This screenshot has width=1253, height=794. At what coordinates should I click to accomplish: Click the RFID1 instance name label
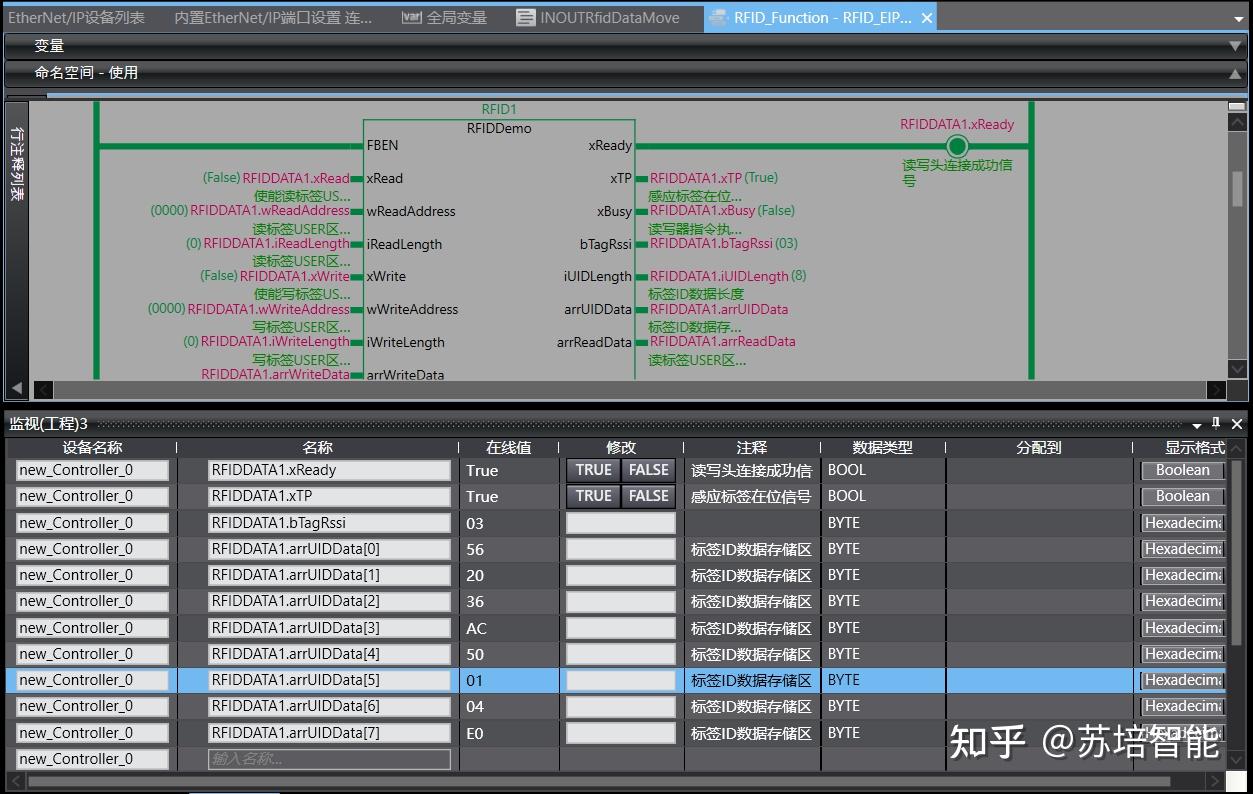click(499, 109)
